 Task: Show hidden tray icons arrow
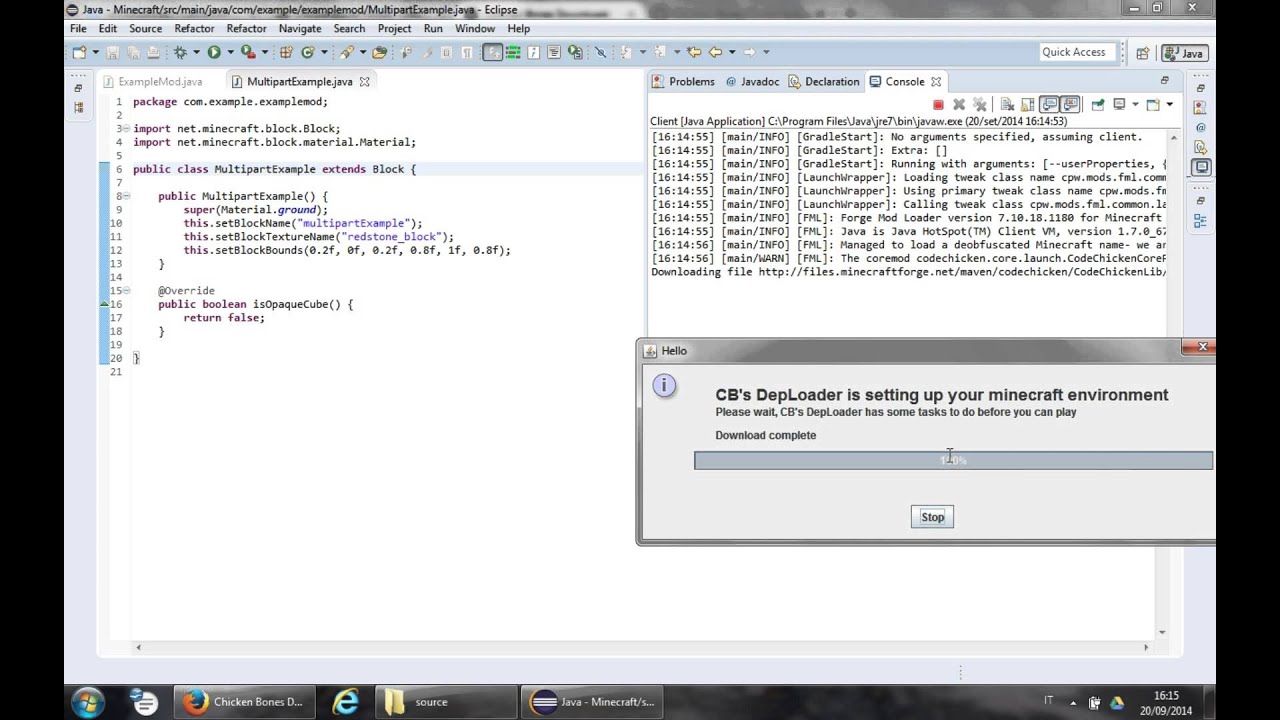click(1073, 702)
